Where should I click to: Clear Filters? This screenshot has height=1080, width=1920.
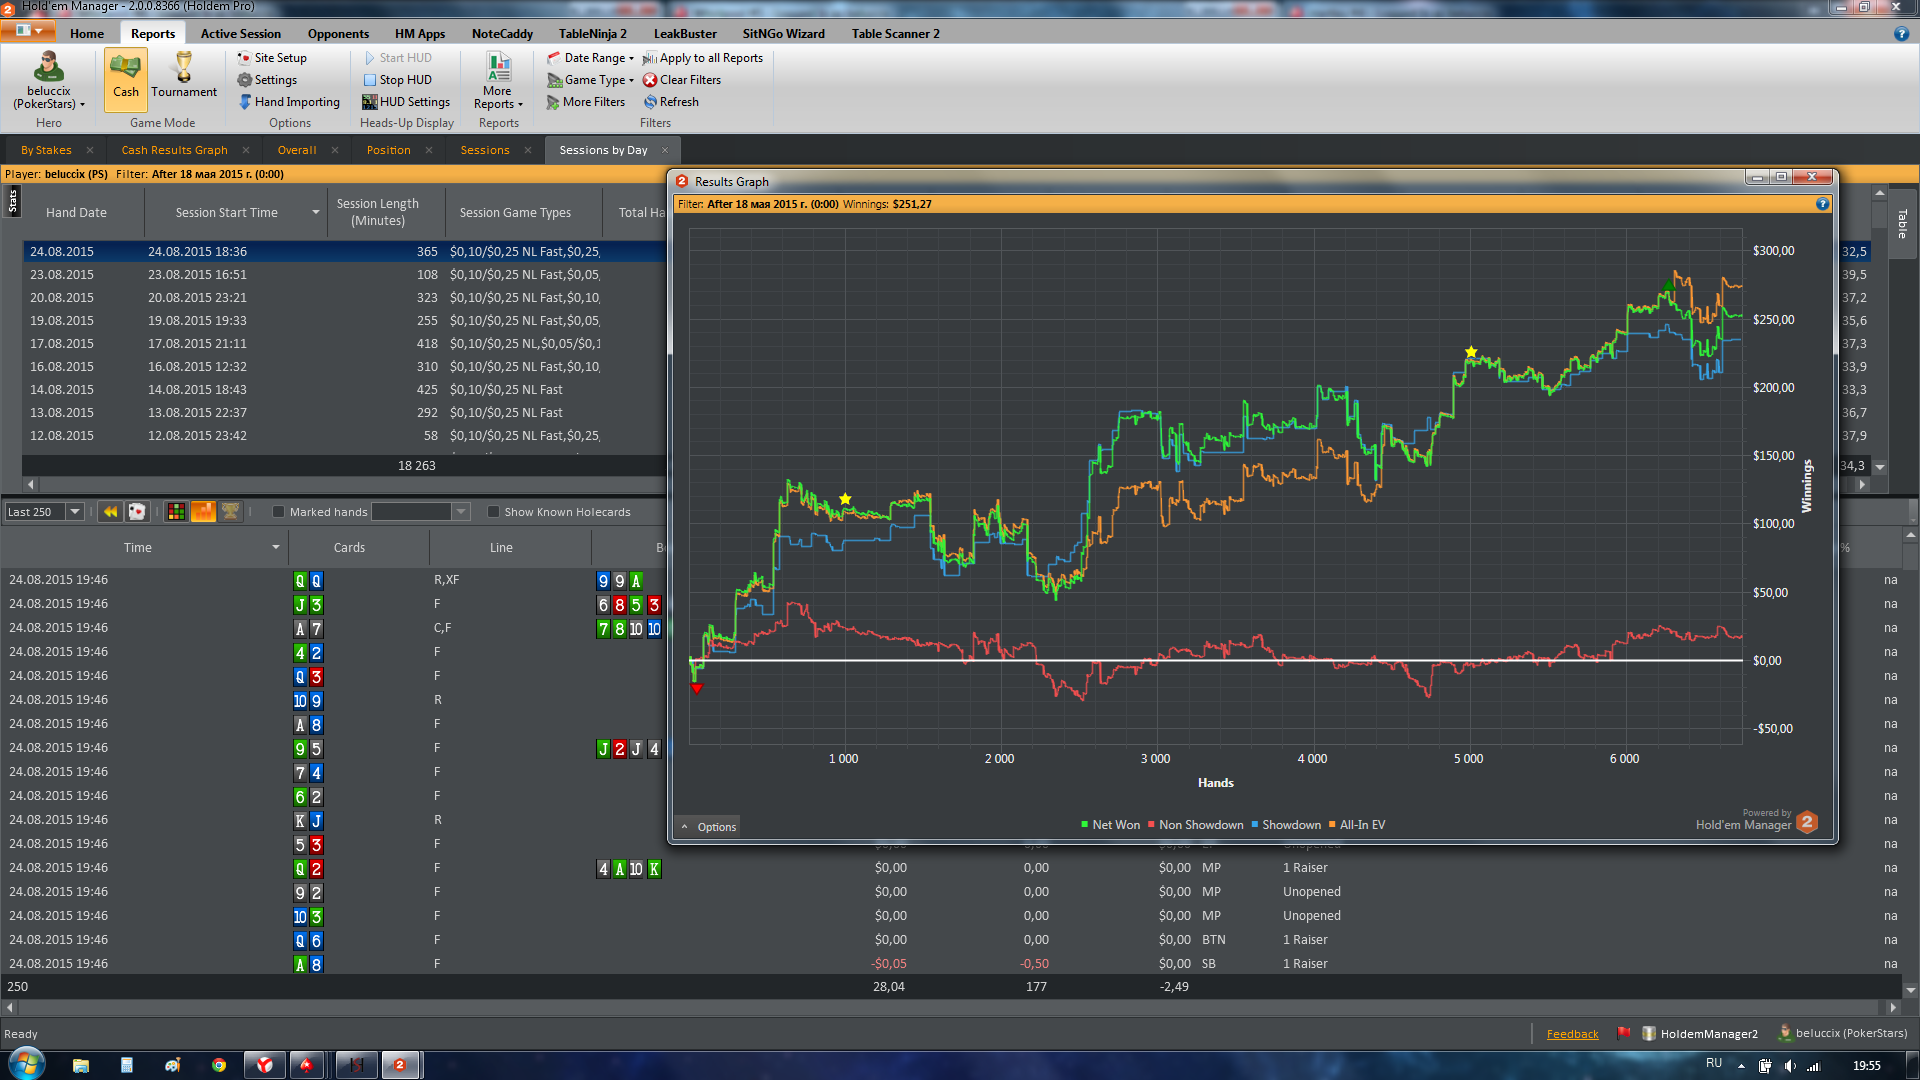tap(682, 80)
